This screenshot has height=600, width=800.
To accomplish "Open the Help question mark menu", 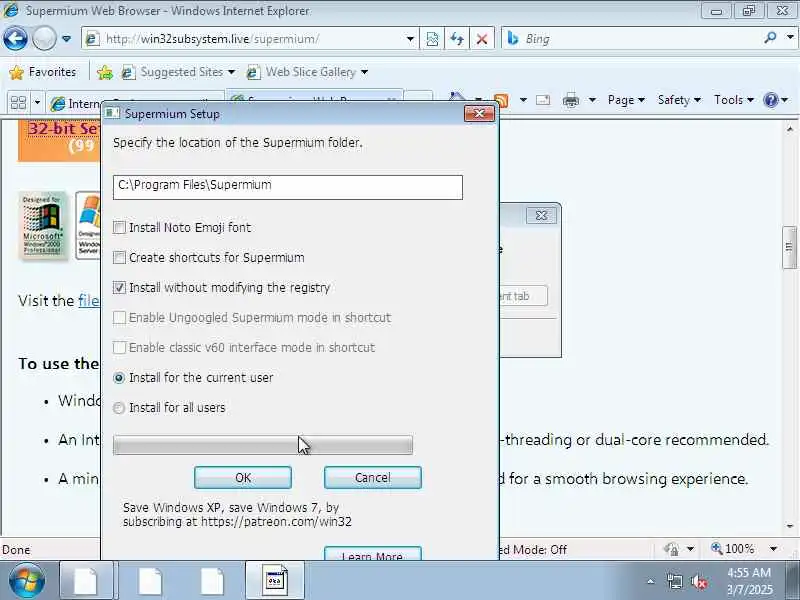I will tap(776, 100).
